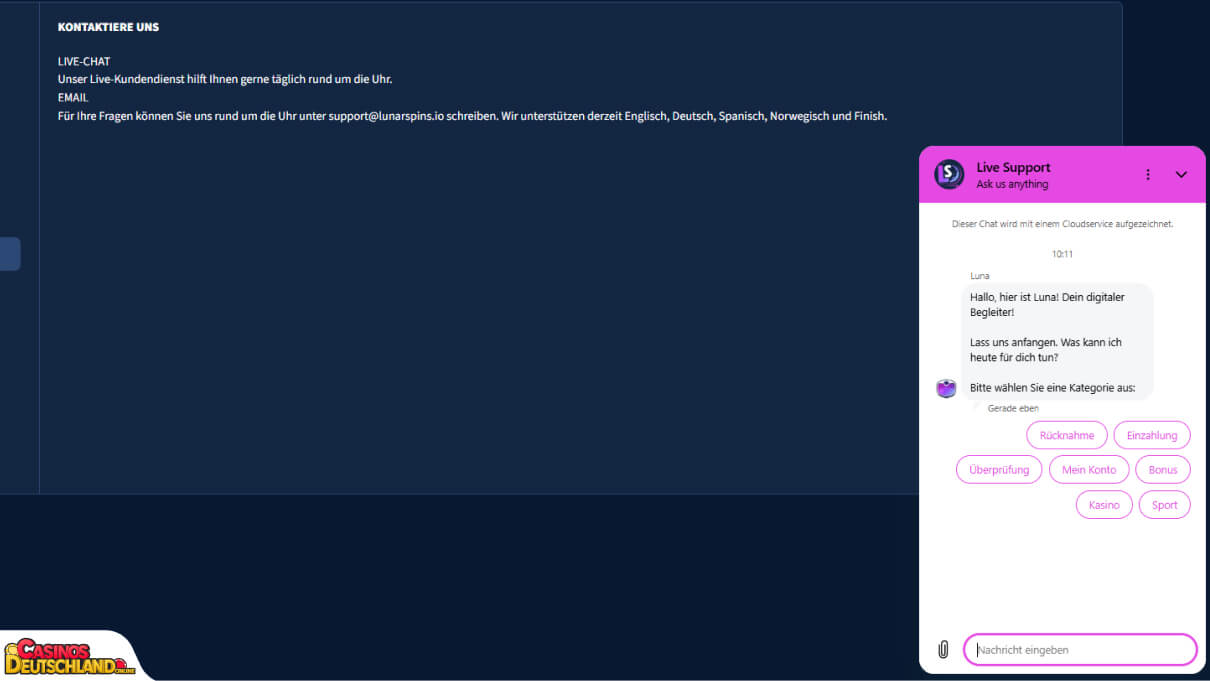
Task: Choose the Einzahlung category
Action: (1152, 435)
